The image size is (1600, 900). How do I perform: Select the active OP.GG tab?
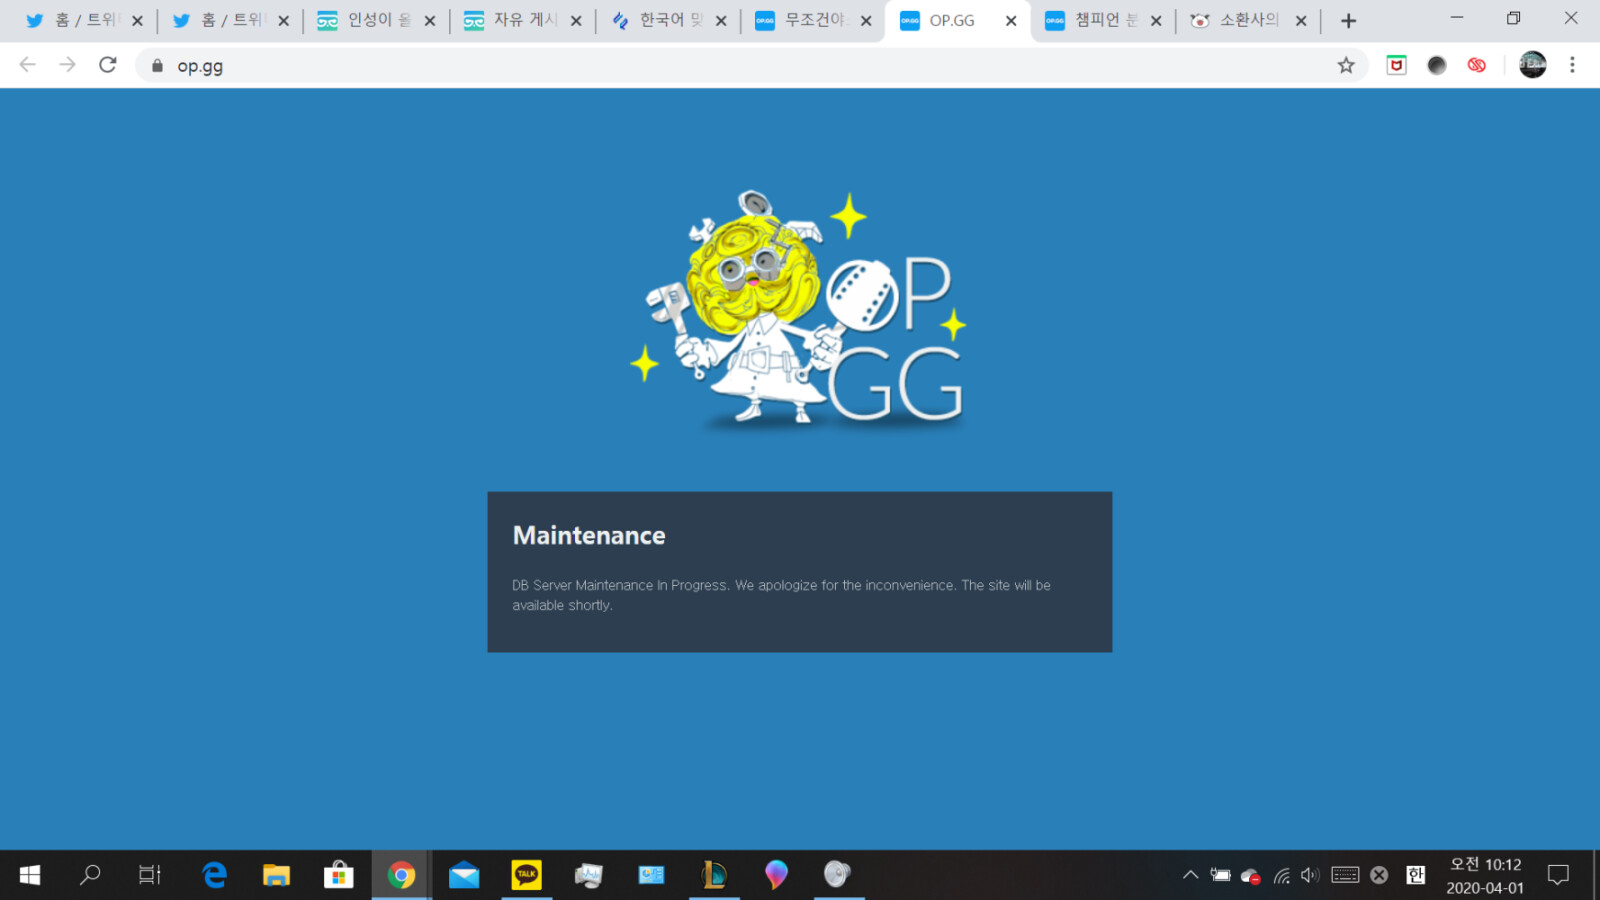coord(957,21)
